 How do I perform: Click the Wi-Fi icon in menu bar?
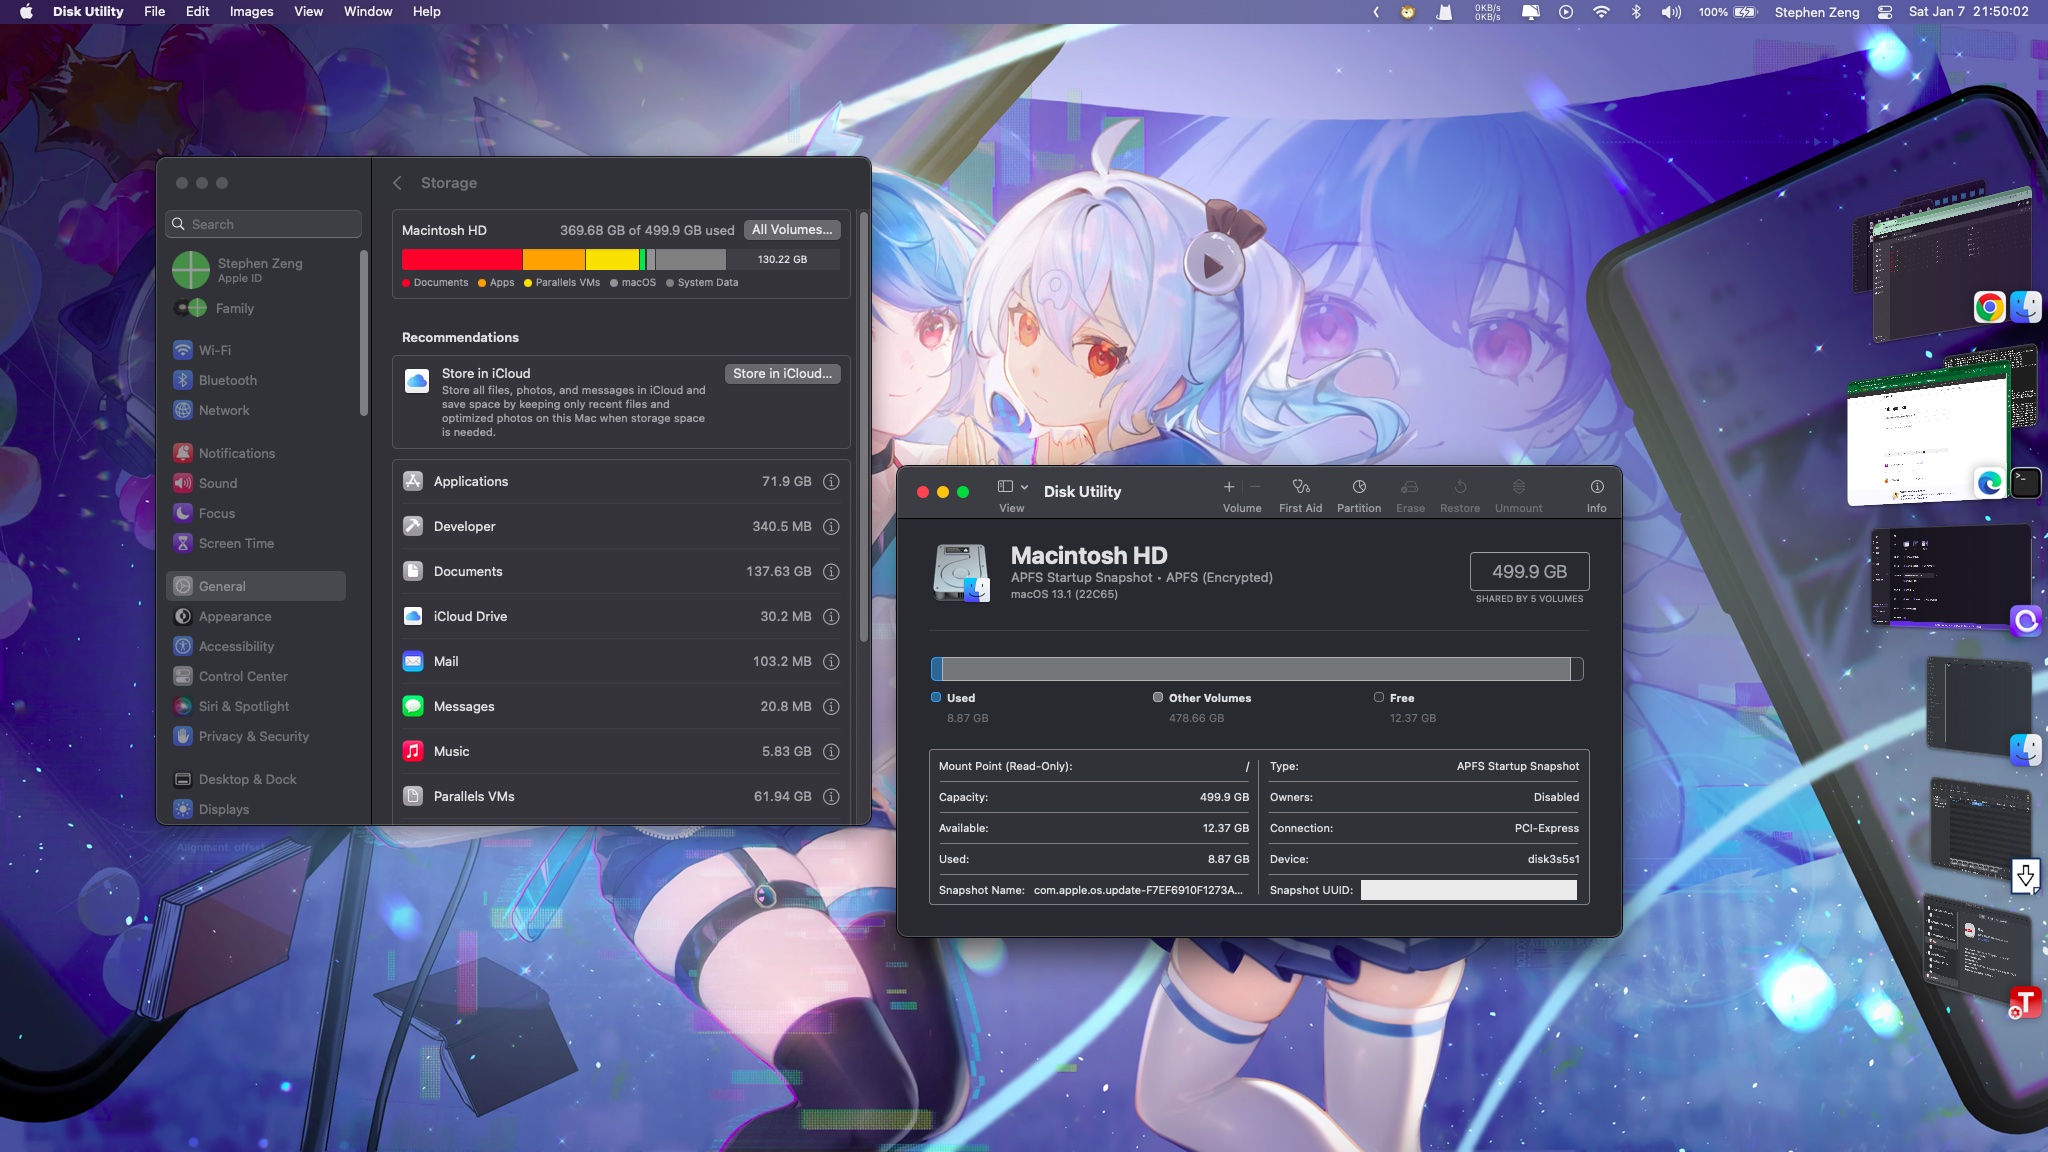click(x=1601, y=12)
